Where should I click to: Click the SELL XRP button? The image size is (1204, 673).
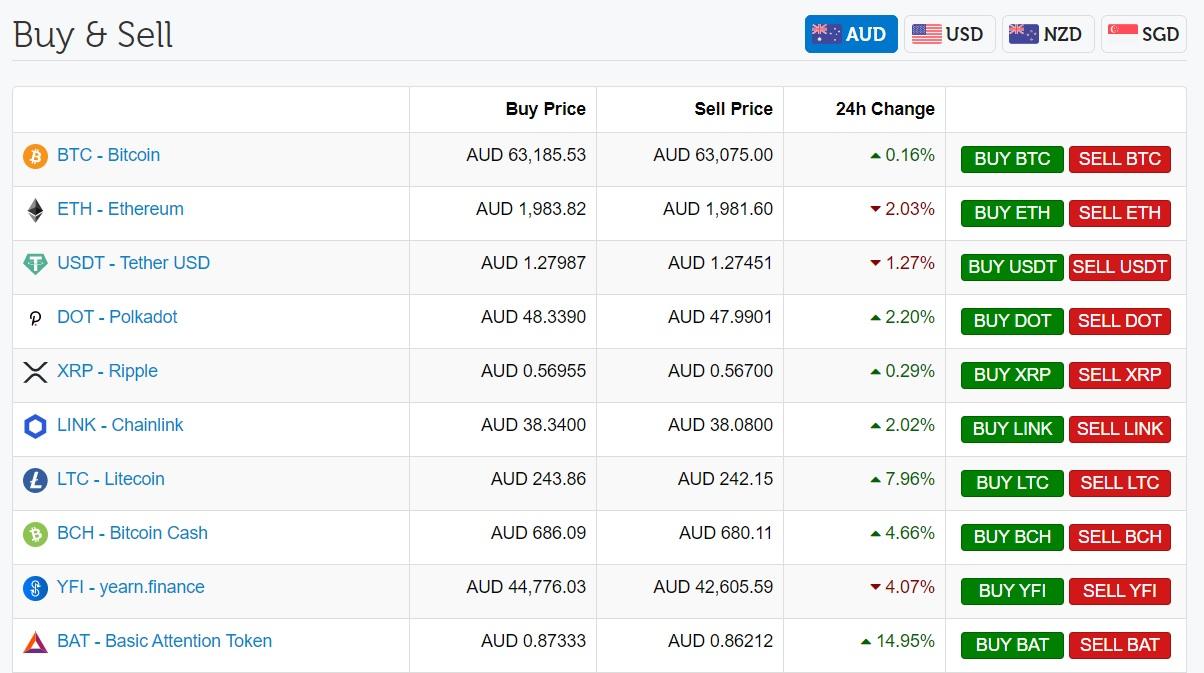1120,375
